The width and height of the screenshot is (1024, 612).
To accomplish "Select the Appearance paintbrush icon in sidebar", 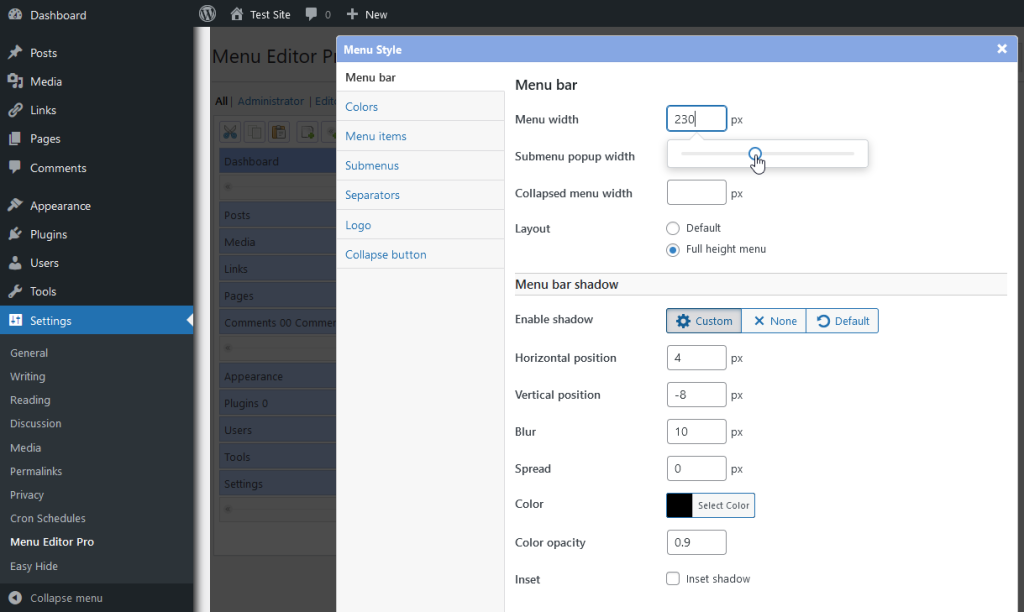I will (x=17, y=205).
